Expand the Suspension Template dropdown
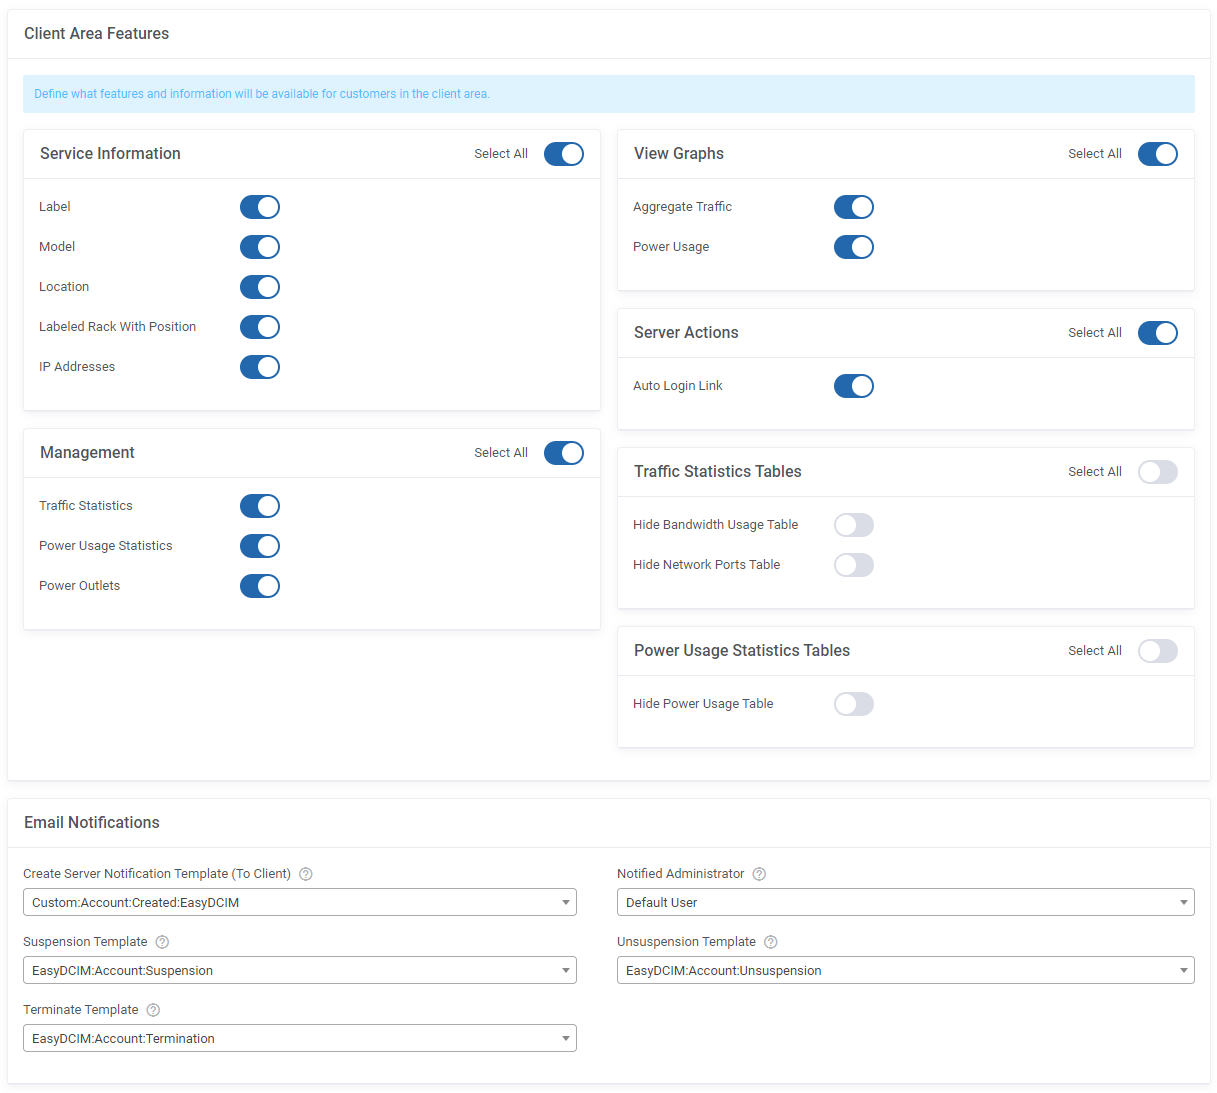Screen dimensions: 1217x1093 point(300,970)
